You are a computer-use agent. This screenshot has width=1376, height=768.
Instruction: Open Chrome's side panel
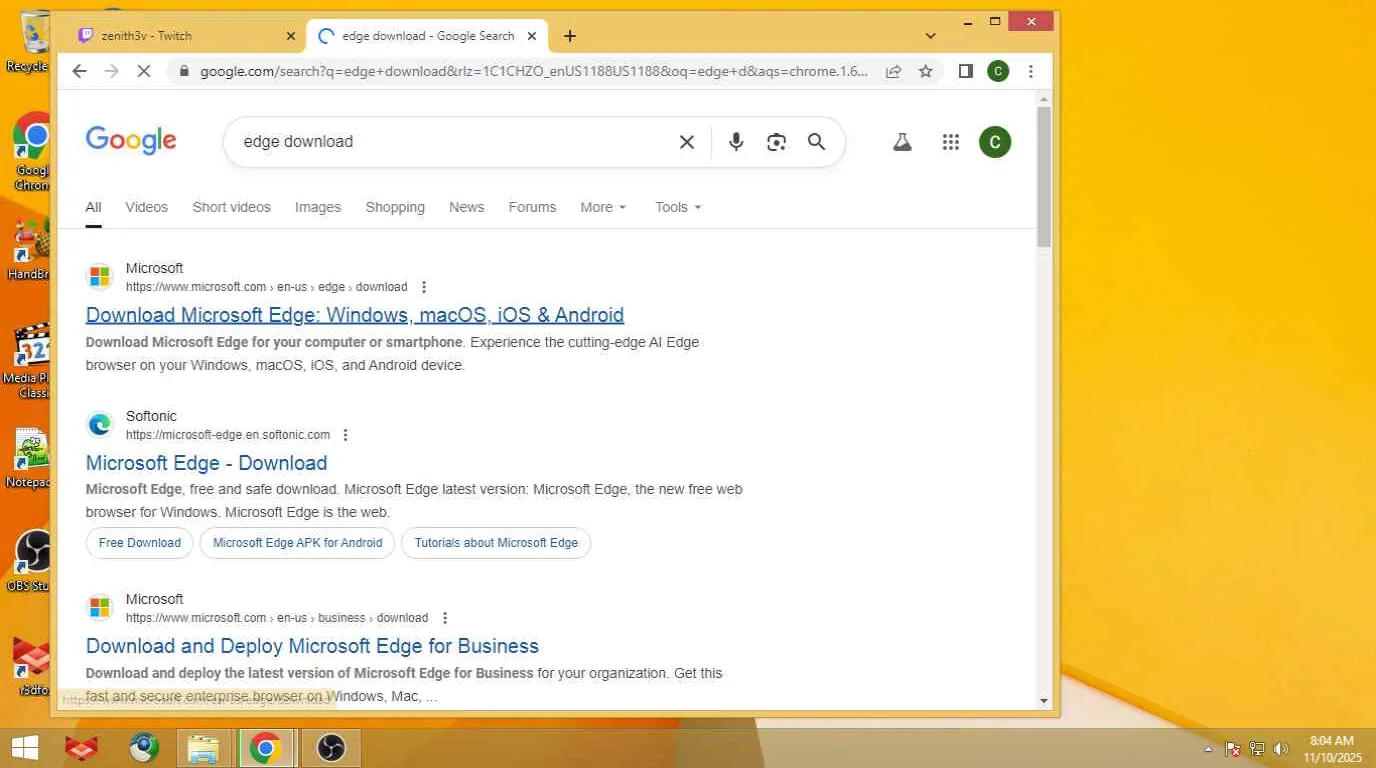click(965, 71)
